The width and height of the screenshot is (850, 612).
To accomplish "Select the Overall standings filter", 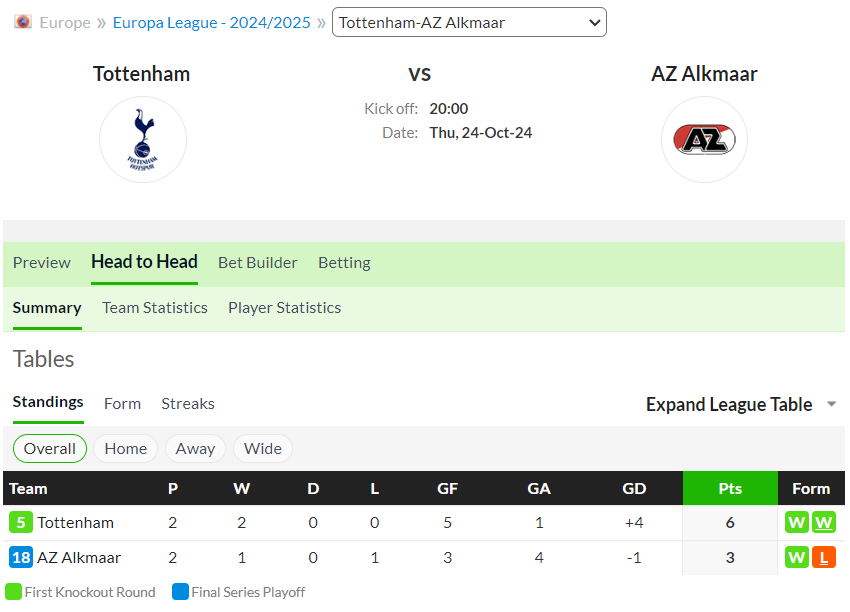I will 50,449.
